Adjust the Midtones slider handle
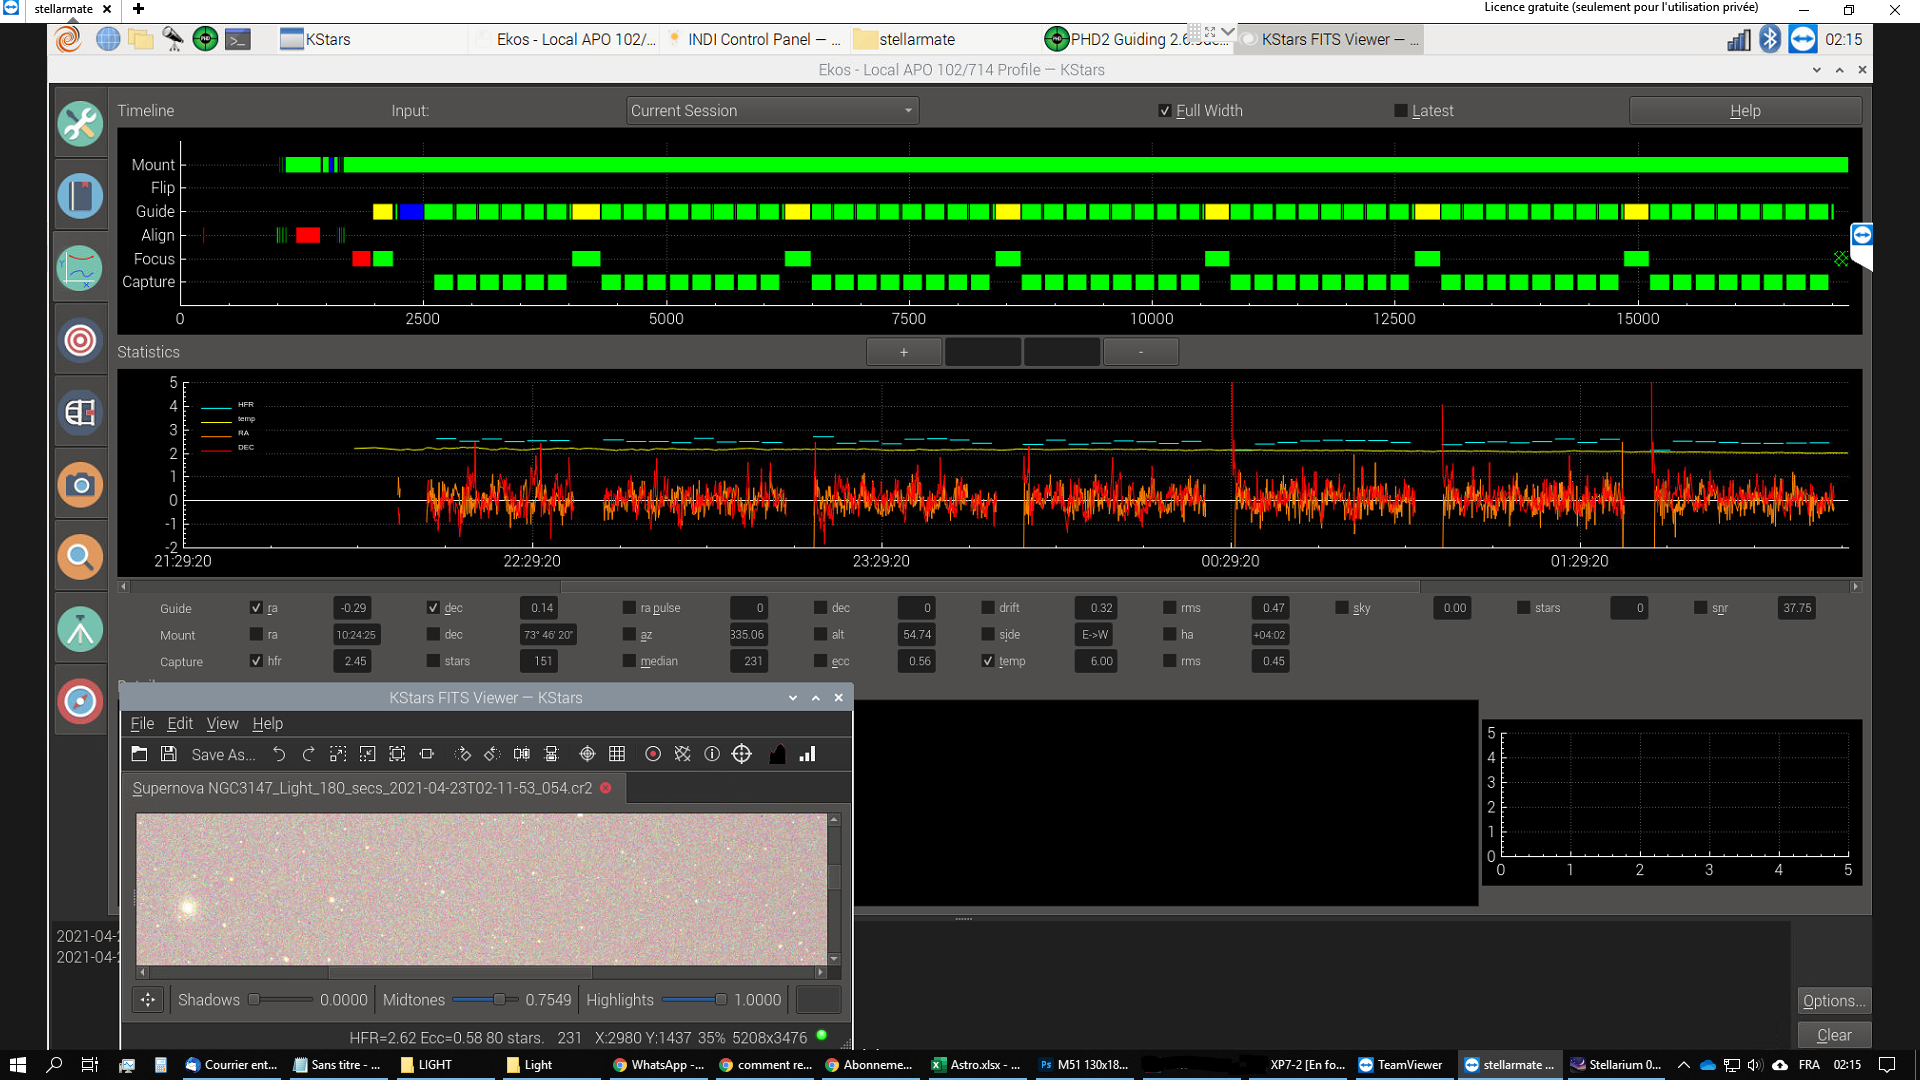This screenshot has width=1920, height=1080. point(499,999)
